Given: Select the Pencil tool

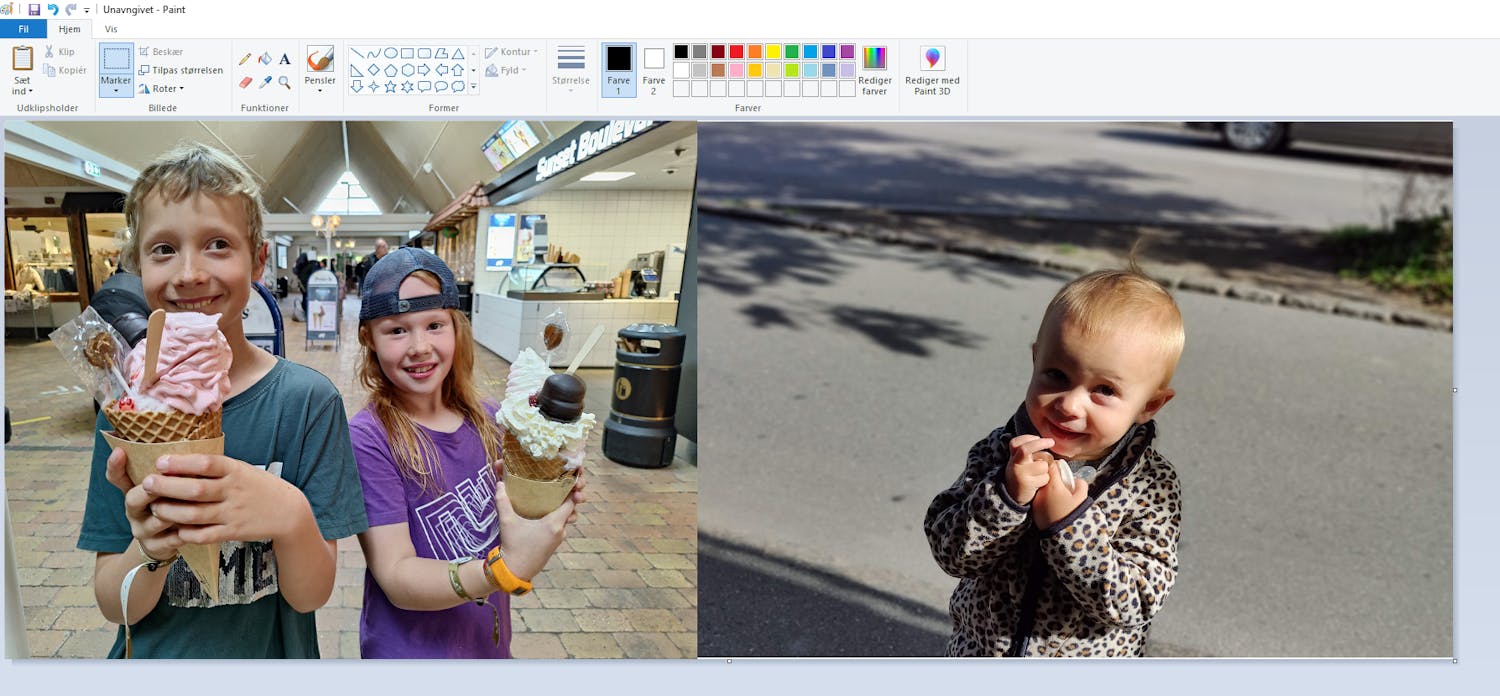Looking at the screenshot, I should click(x=243, y=58).
